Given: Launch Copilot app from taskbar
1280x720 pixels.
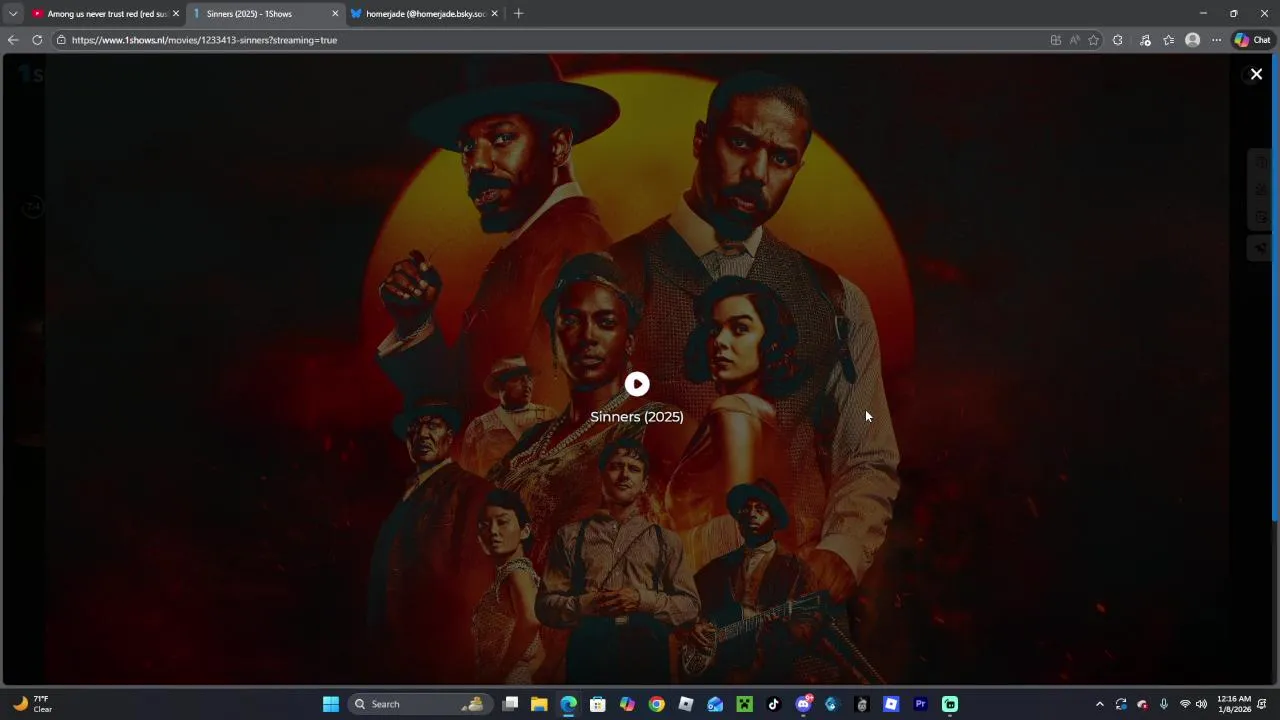Looking at the screenshot, I should (627, 704).
